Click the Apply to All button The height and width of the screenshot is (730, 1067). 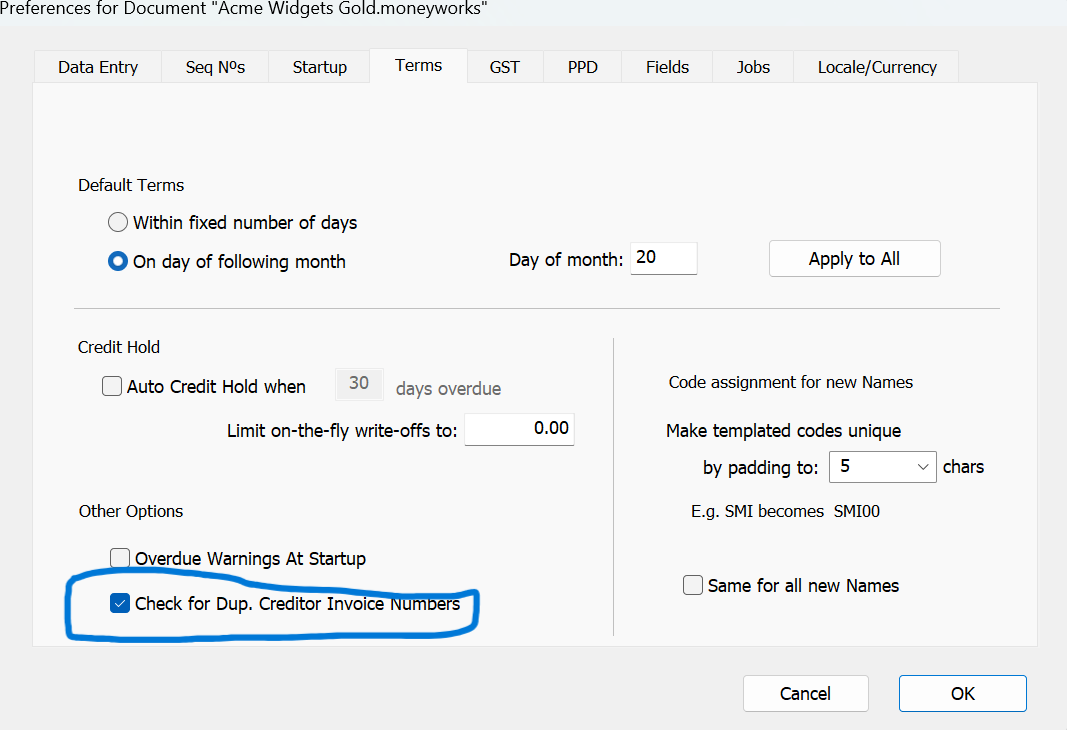855,259
